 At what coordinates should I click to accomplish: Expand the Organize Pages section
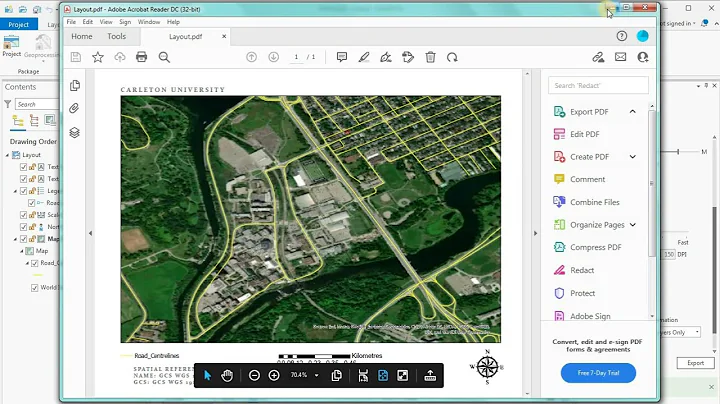(x=633, y=224)
